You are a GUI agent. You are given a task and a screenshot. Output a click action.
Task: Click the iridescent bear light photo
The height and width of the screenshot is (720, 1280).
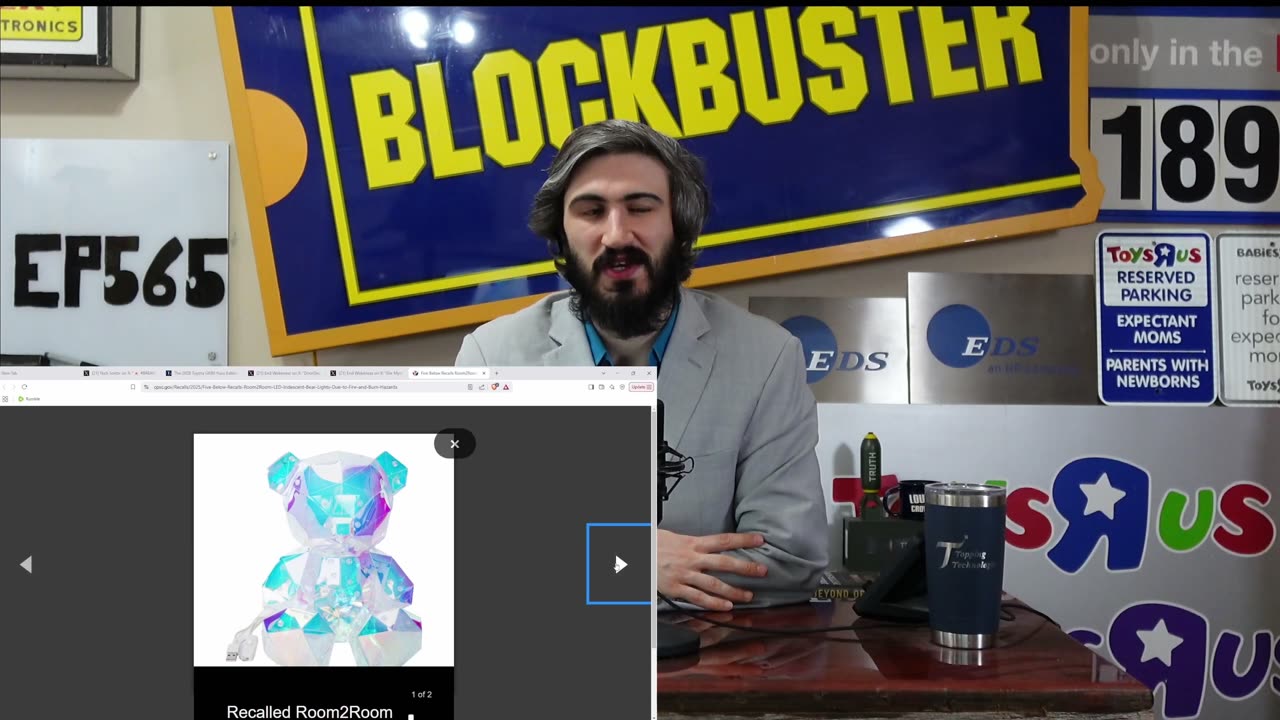tap(324, 550)
